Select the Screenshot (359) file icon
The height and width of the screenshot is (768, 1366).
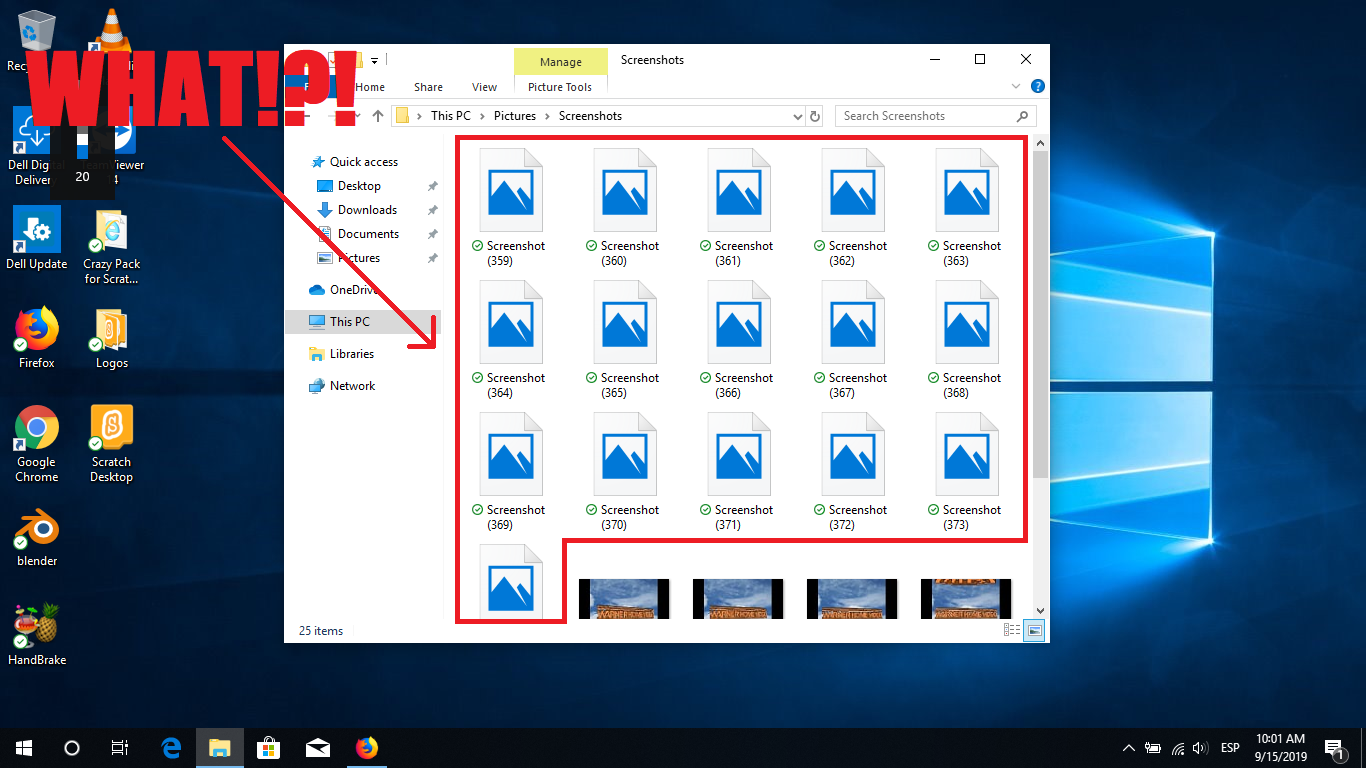point(511,192)
